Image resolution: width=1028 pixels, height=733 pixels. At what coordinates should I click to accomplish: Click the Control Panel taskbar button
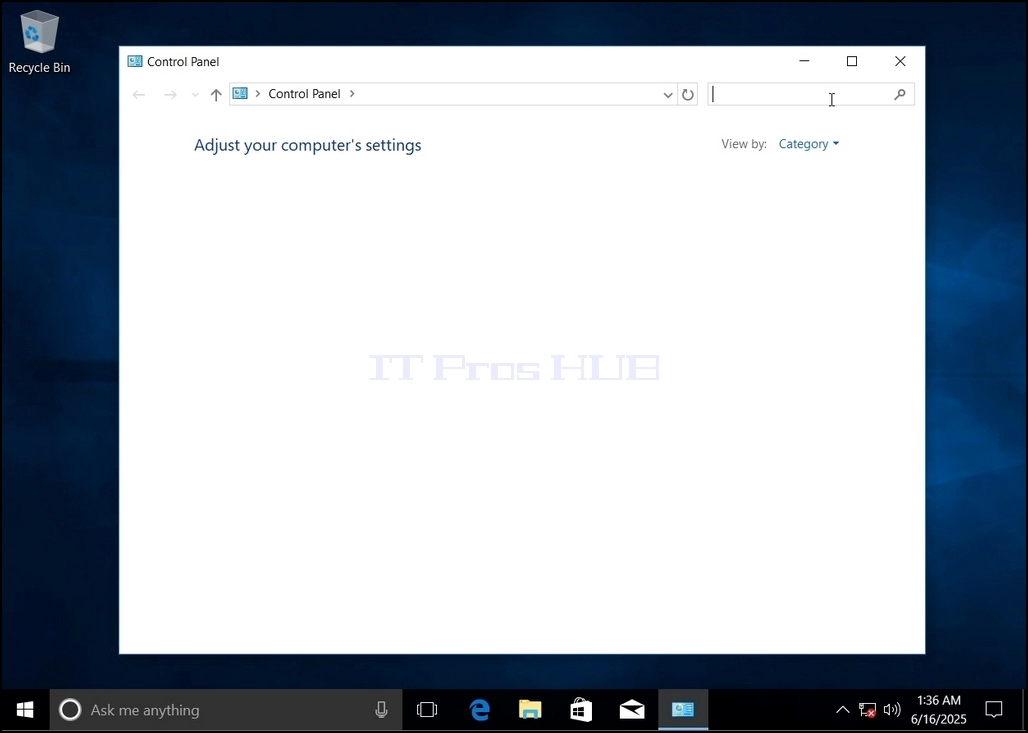click(682, 709)
